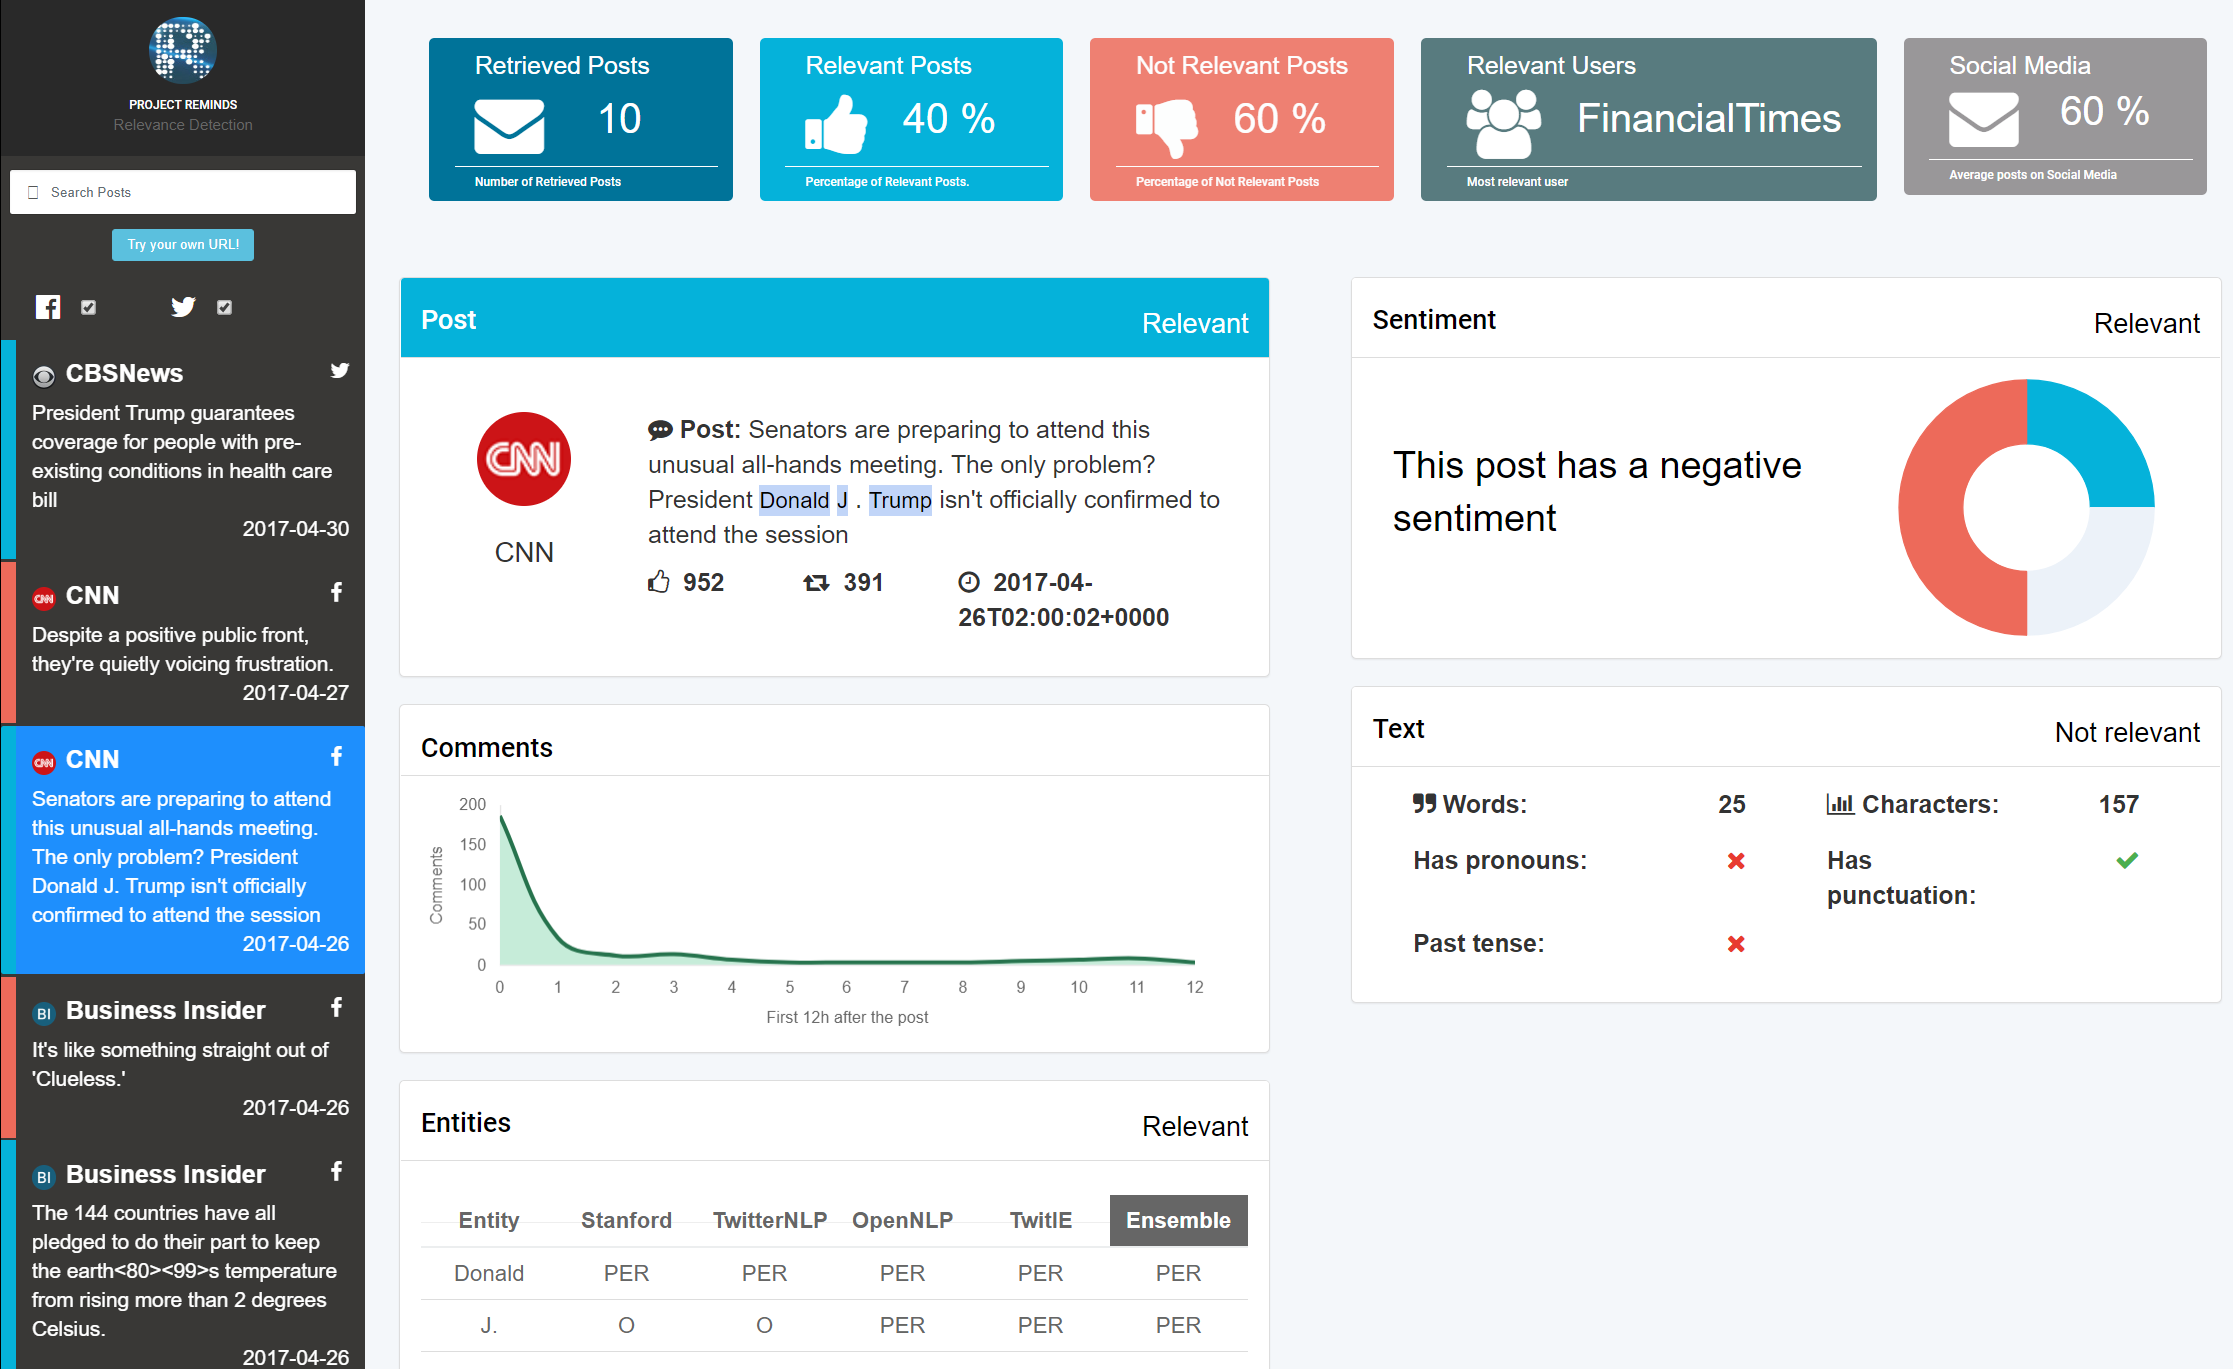Click the Facebook filter icon
Screen dimensions: 2233x1369
(48, 307)
